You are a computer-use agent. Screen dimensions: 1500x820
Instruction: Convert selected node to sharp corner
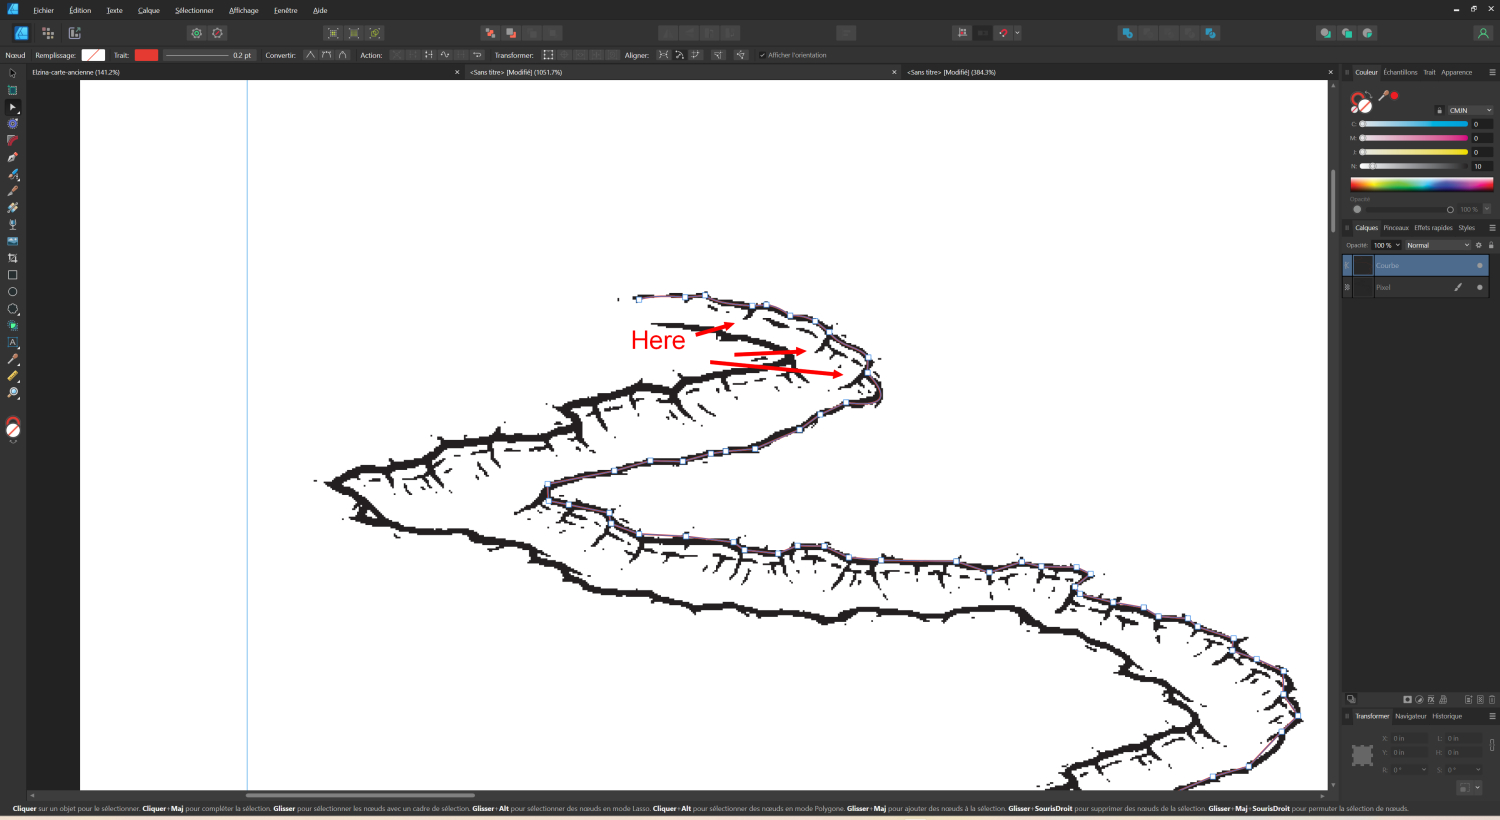coord(310,55)
